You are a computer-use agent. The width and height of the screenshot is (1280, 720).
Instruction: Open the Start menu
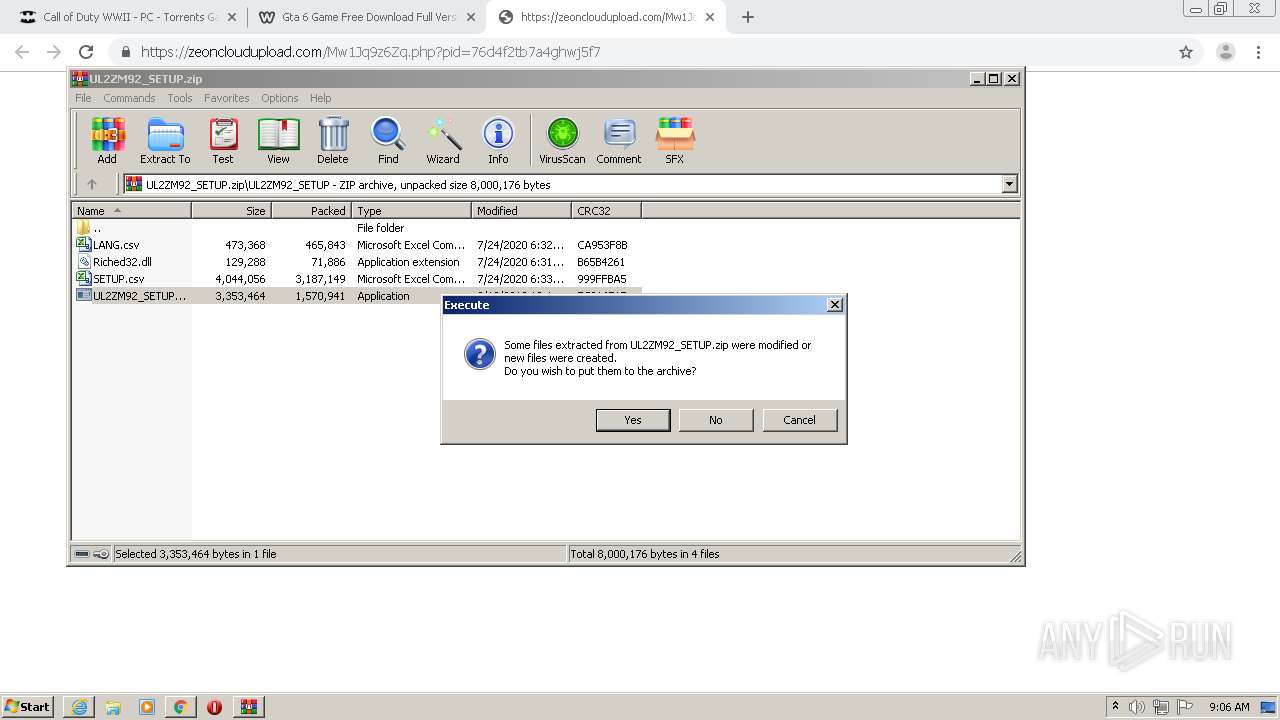[27, 707]
